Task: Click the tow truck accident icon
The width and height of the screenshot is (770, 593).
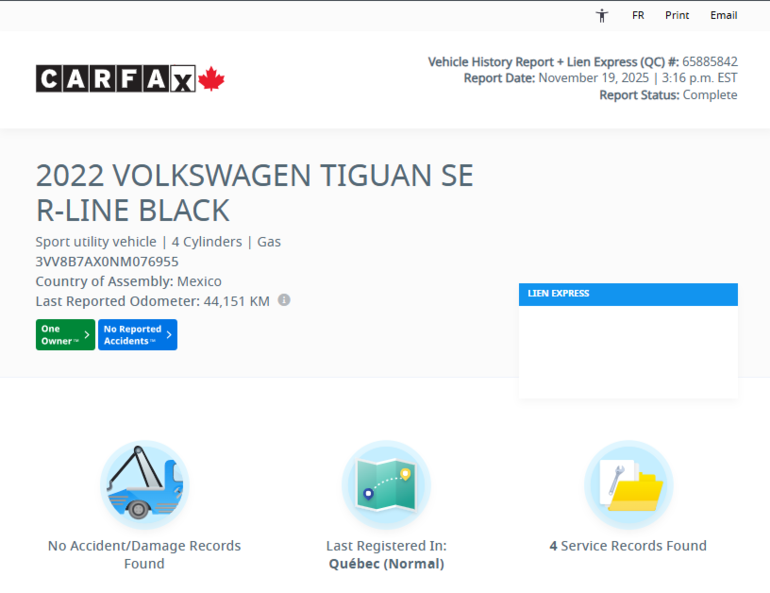Action: pyautogui.click(x=144, y=484)
